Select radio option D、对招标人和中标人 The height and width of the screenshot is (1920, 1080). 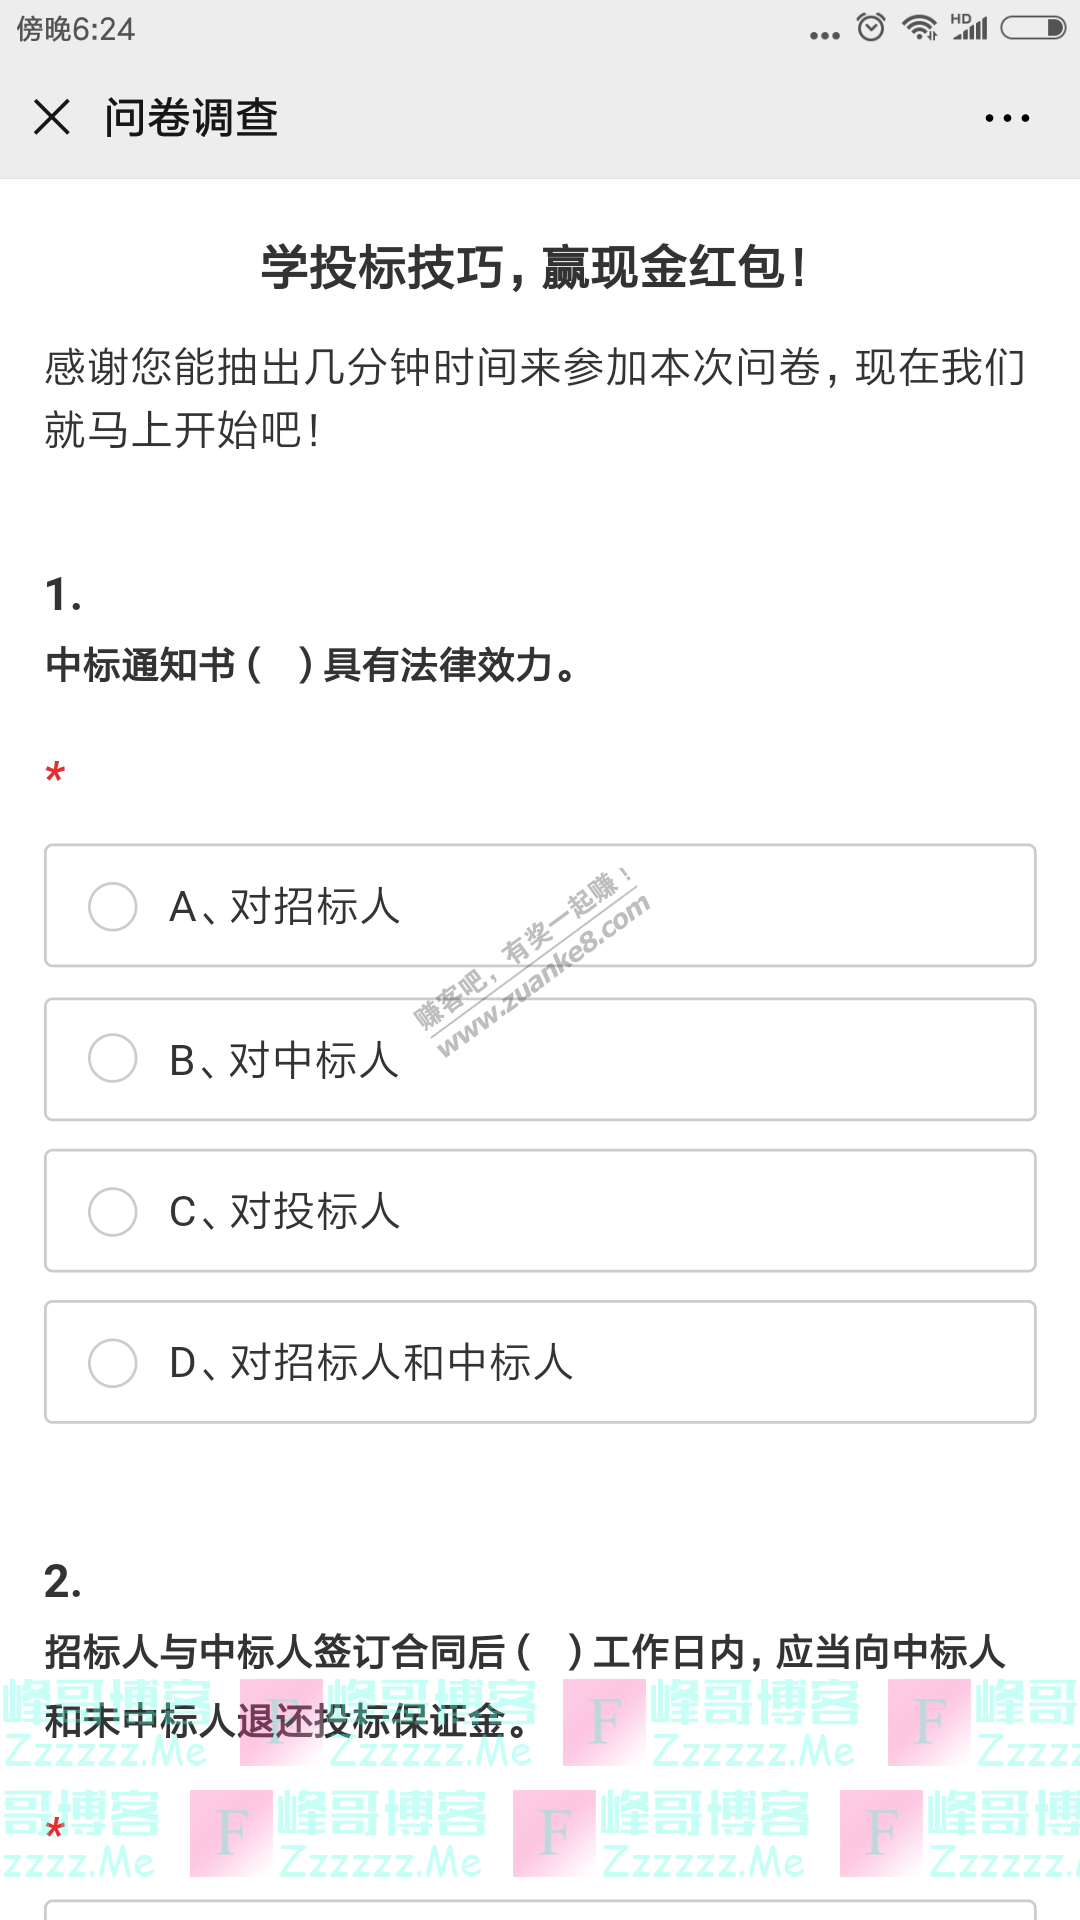point(113,1363)
